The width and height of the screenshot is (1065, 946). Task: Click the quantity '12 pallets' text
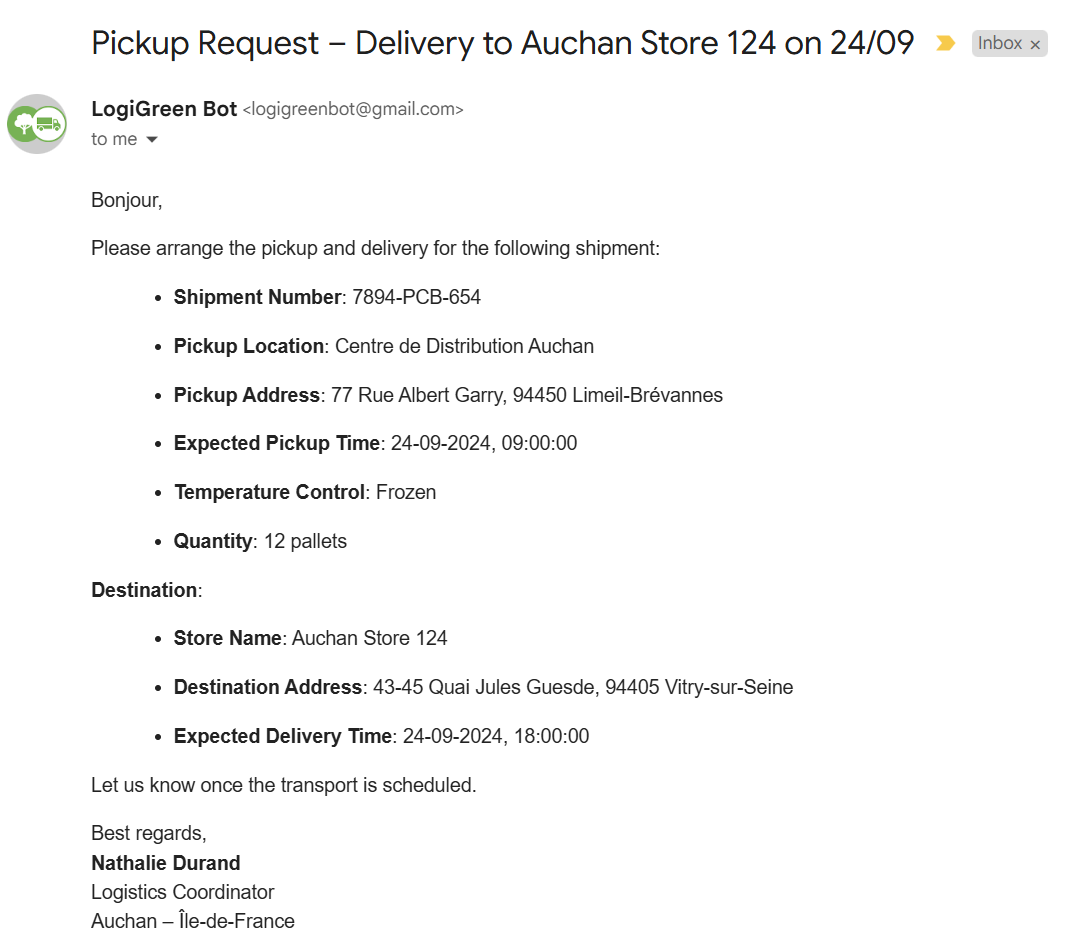point(305,541)
